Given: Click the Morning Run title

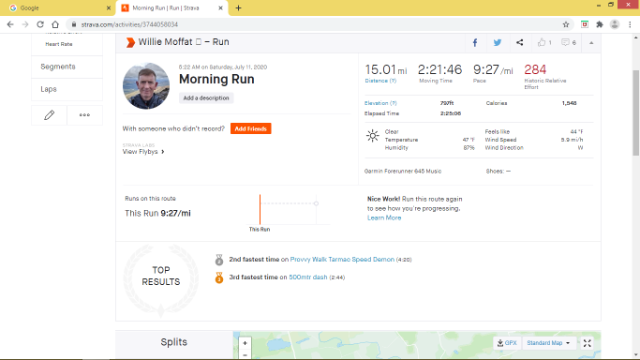Looking at the screenshot, I should tap(217, 79).
